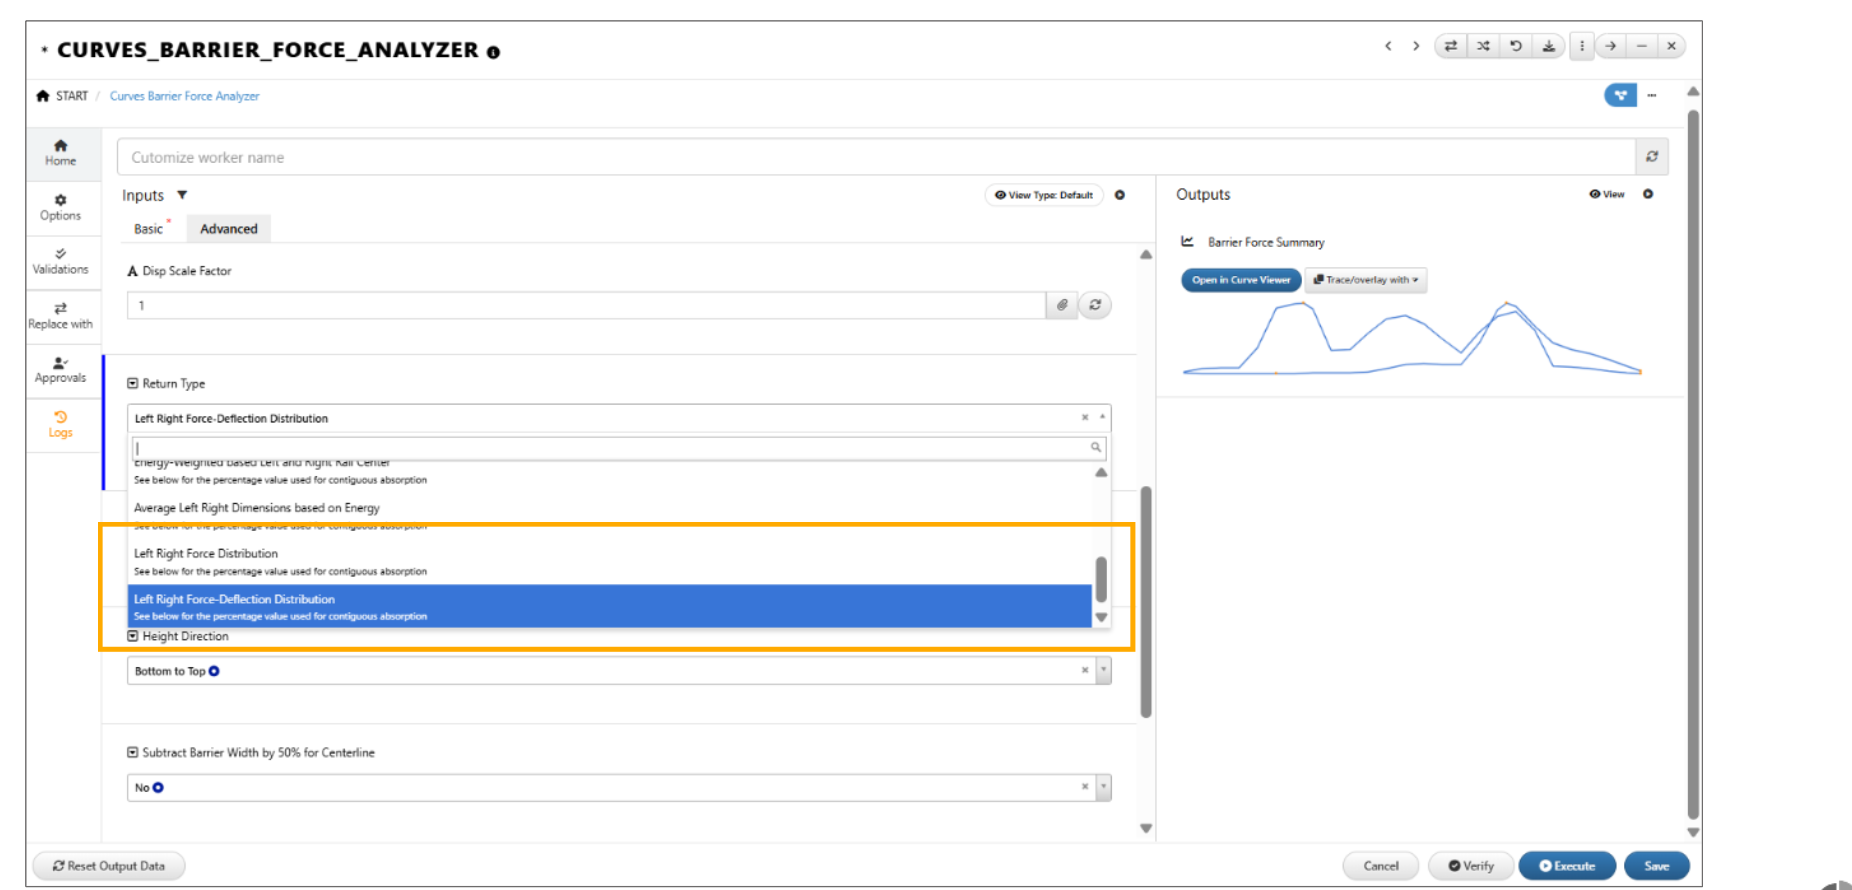Click the shuffle icon in top toolbar
This screenshot has width=1852, height=890.
[1483, 46]
